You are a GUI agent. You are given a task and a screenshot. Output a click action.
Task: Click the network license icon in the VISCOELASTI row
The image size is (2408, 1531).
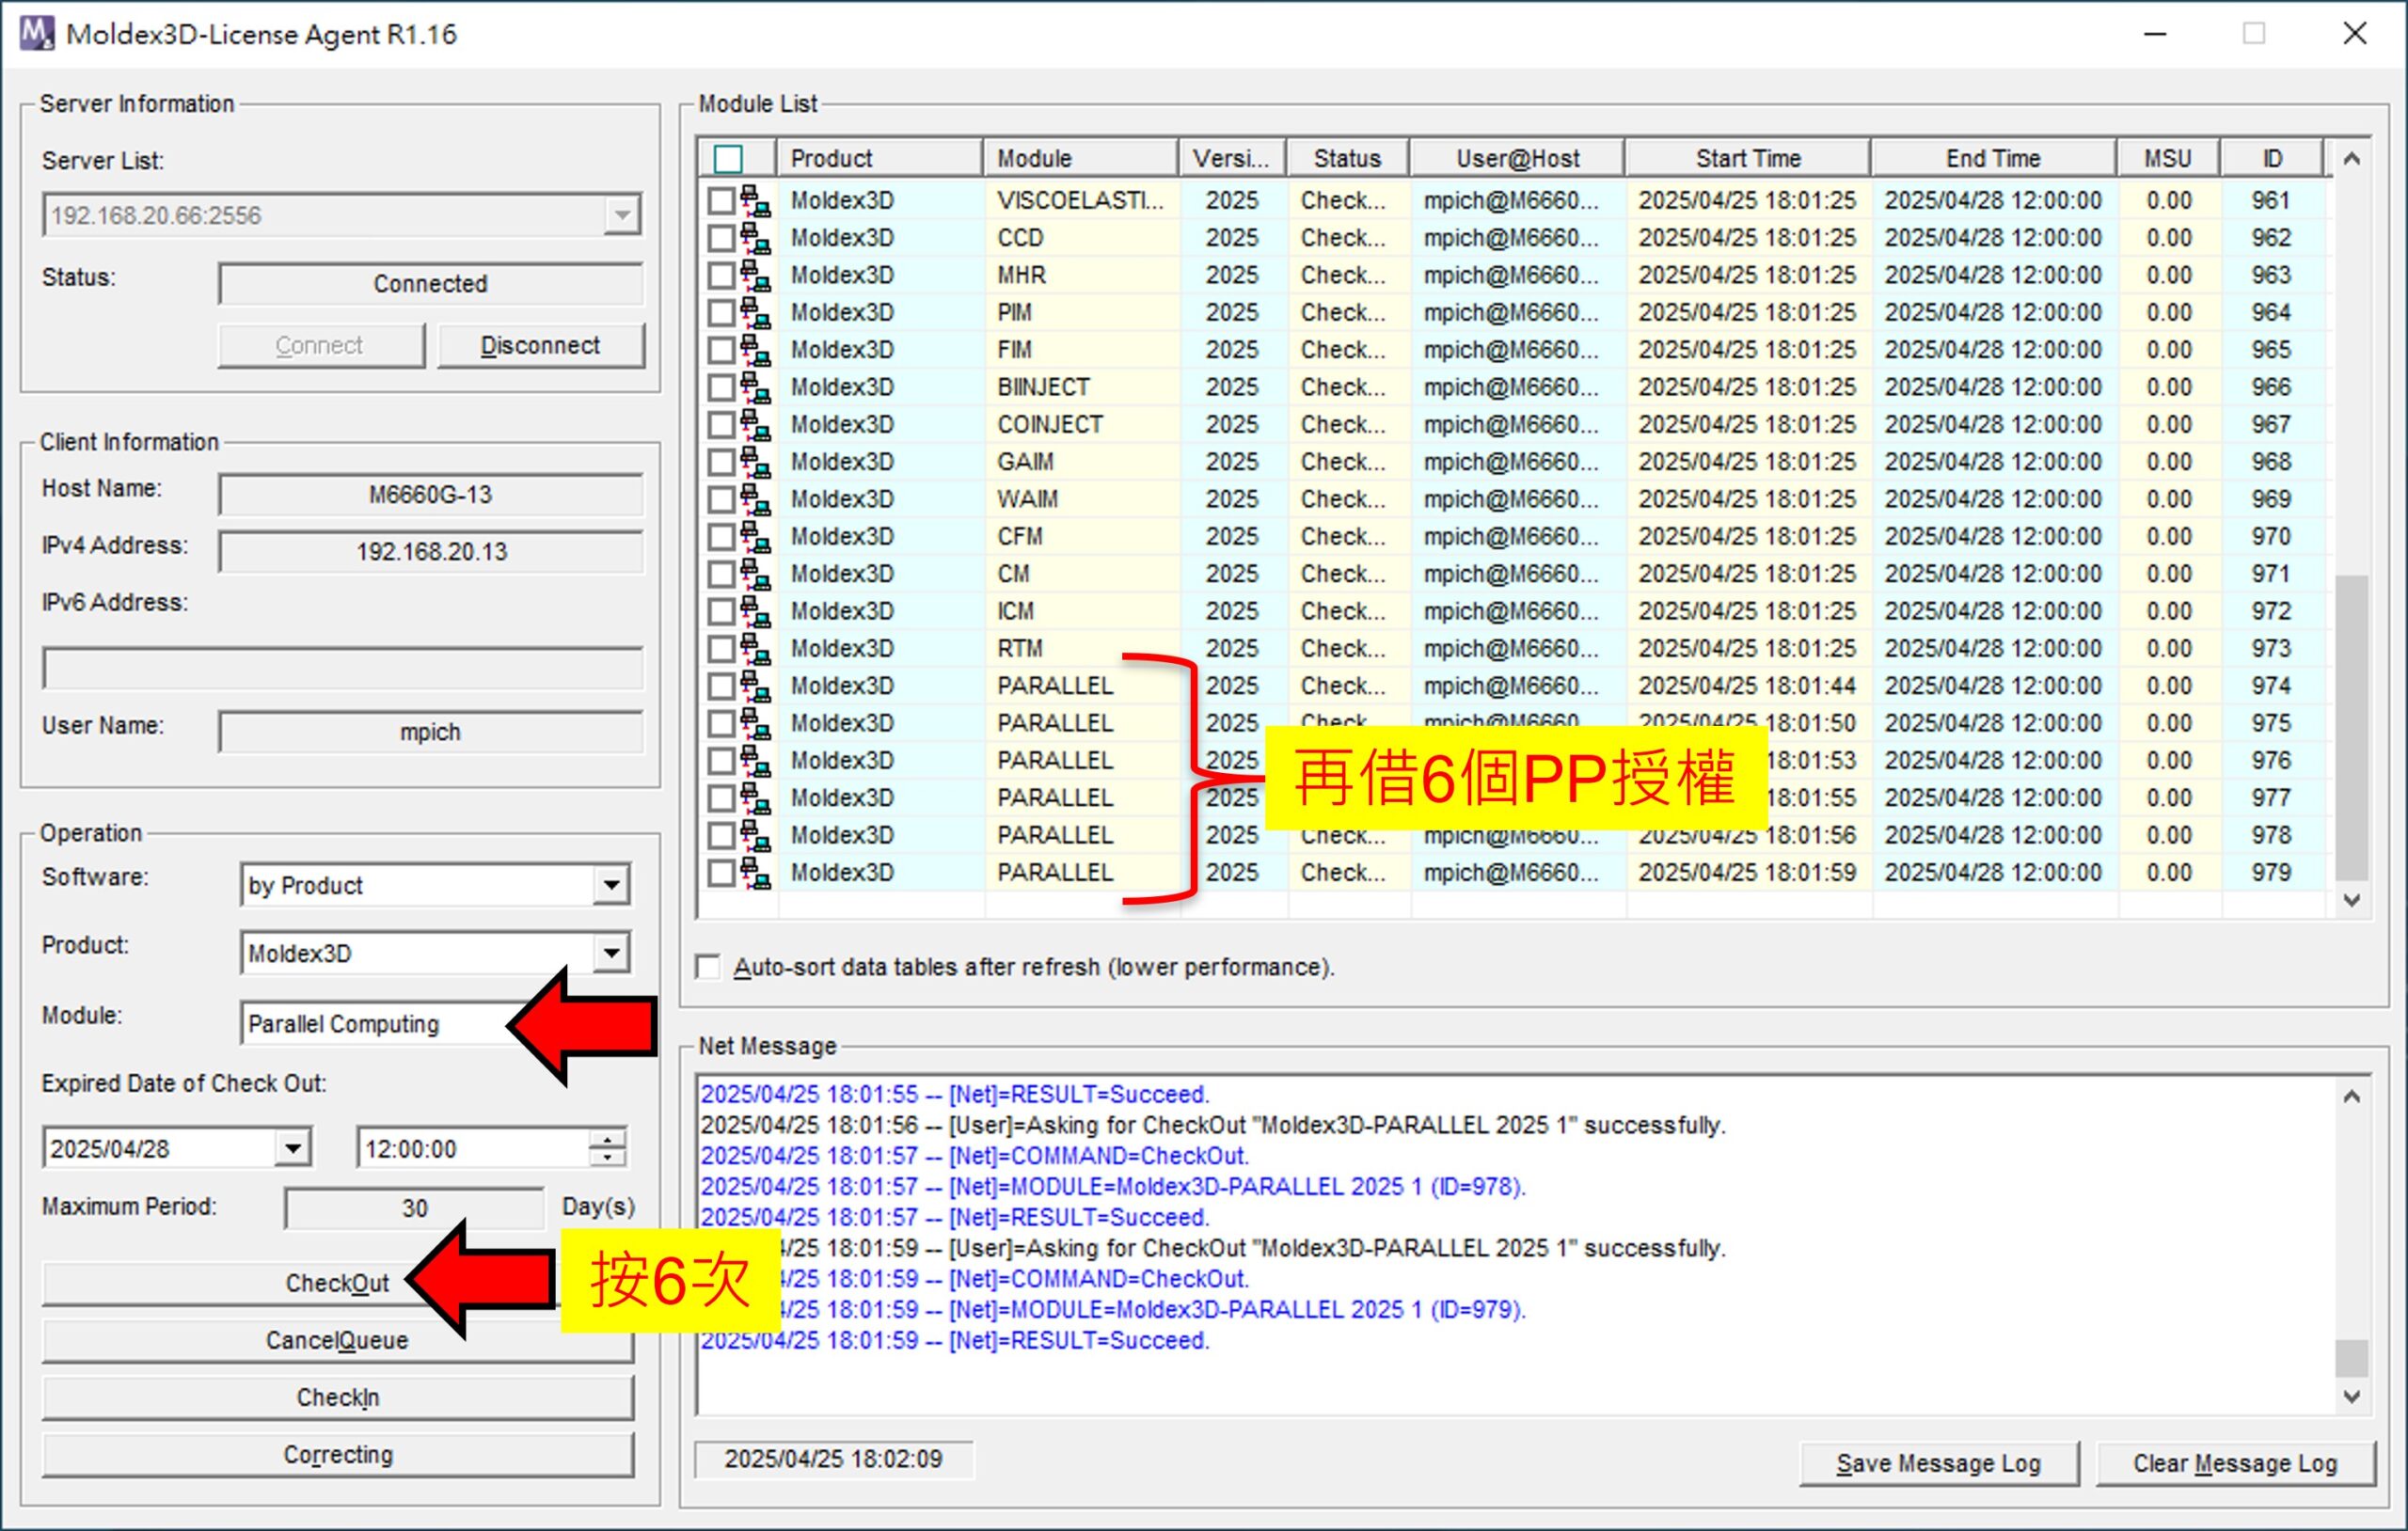(755, 200)
